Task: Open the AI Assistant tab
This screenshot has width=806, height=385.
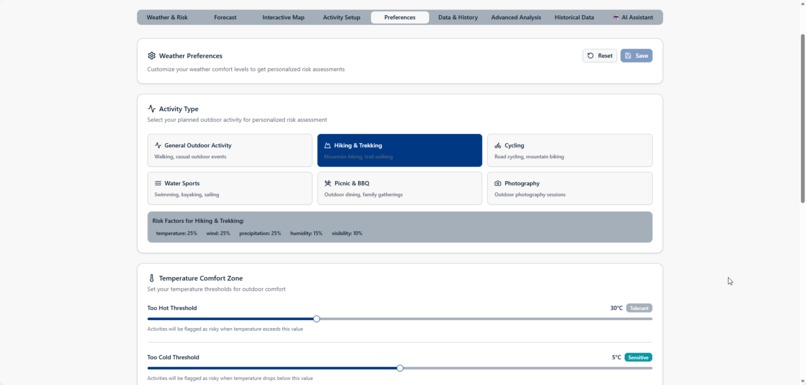Action: click(x=633, y=17)
